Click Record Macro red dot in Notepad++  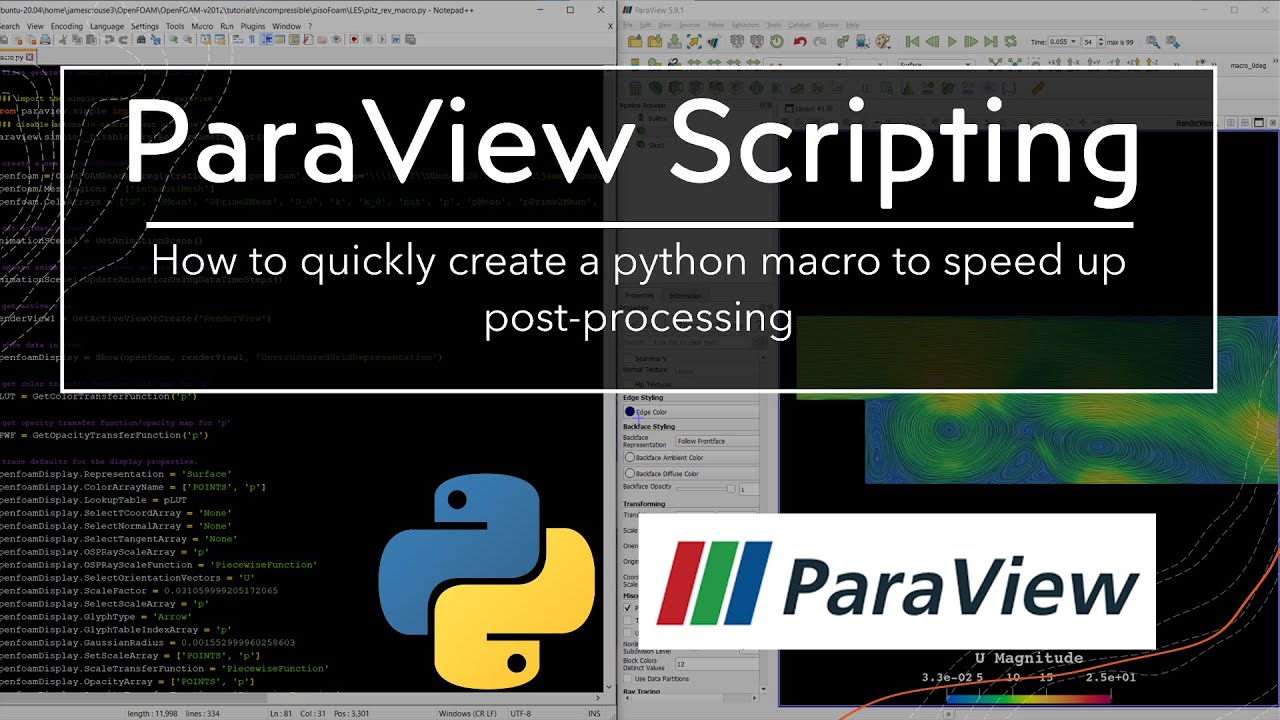(353, 40)
